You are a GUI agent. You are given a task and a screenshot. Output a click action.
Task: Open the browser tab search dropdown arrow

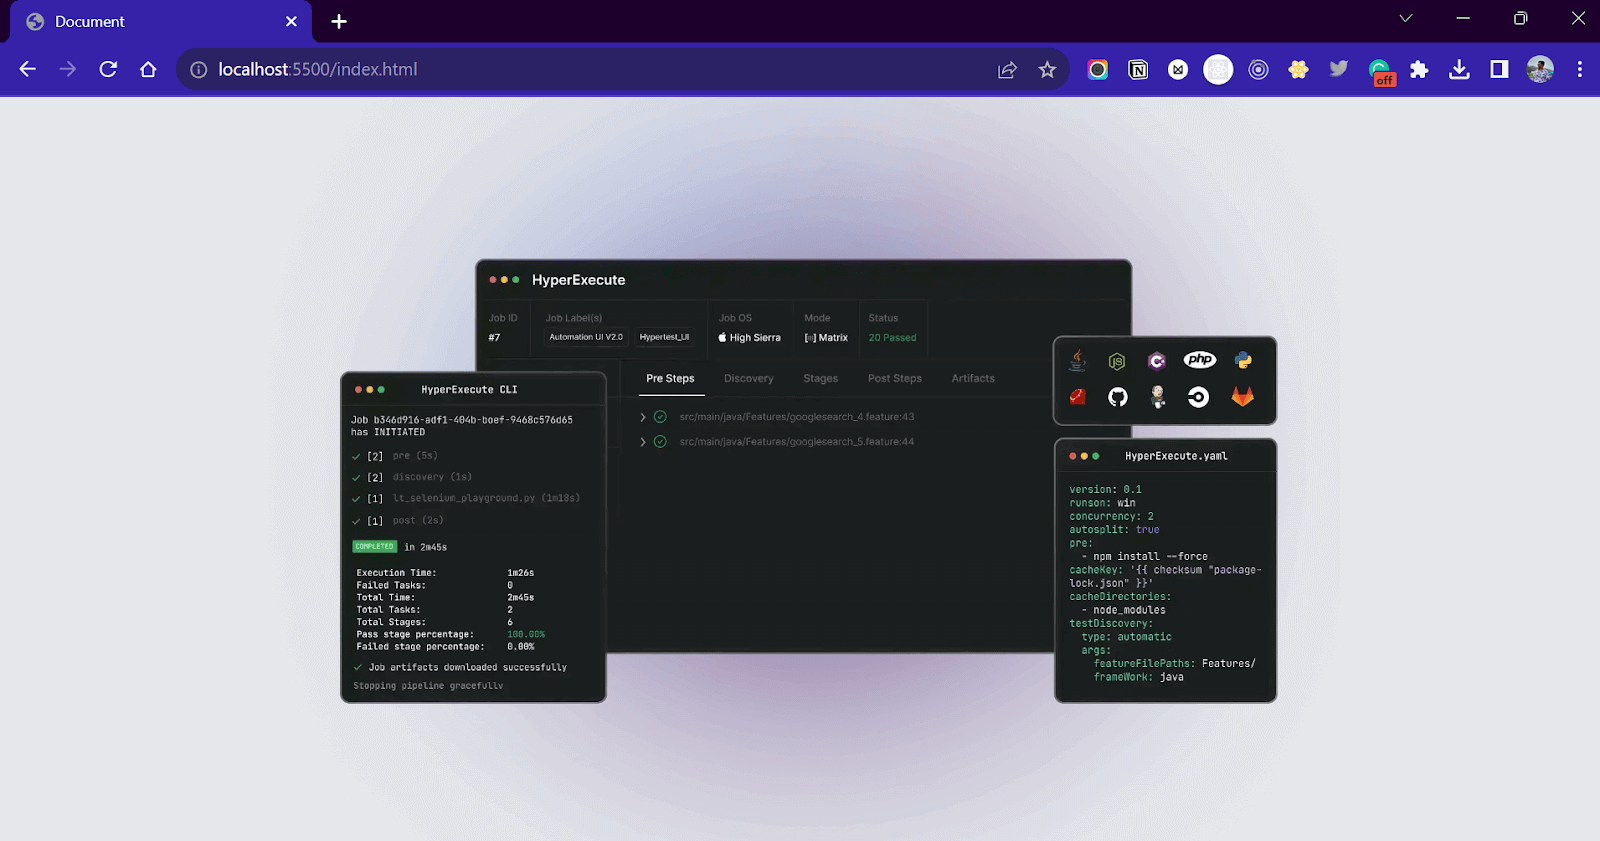pyautogui.click(x=1405, y=19)
